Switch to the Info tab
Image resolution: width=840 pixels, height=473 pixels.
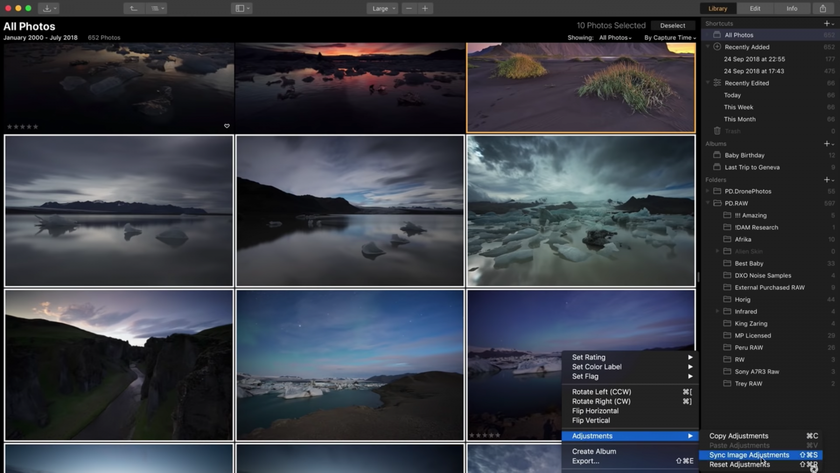pos(792,8)
